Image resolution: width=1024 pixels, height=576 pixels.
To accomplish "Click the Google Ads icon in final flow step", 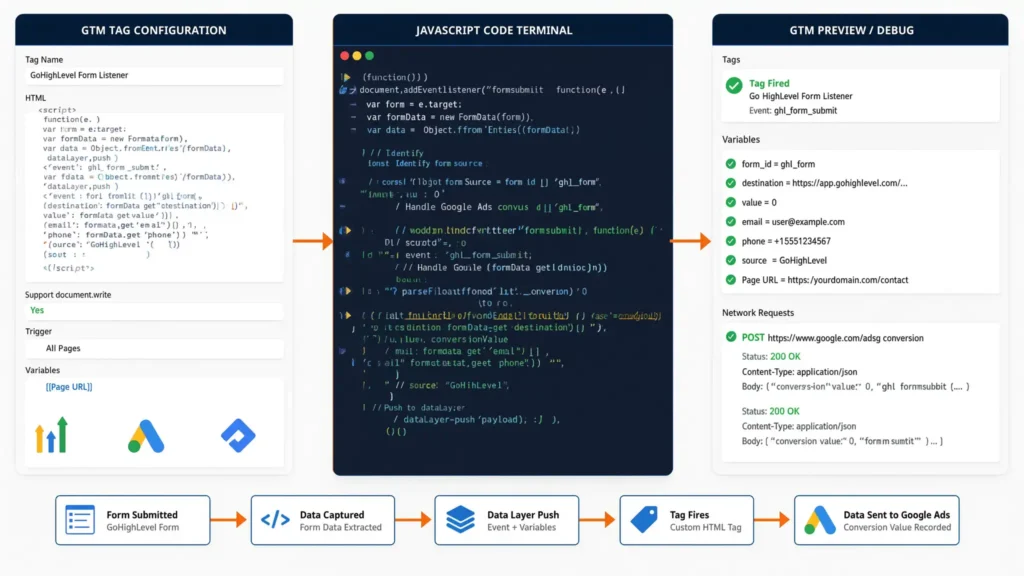I will 820,520.
